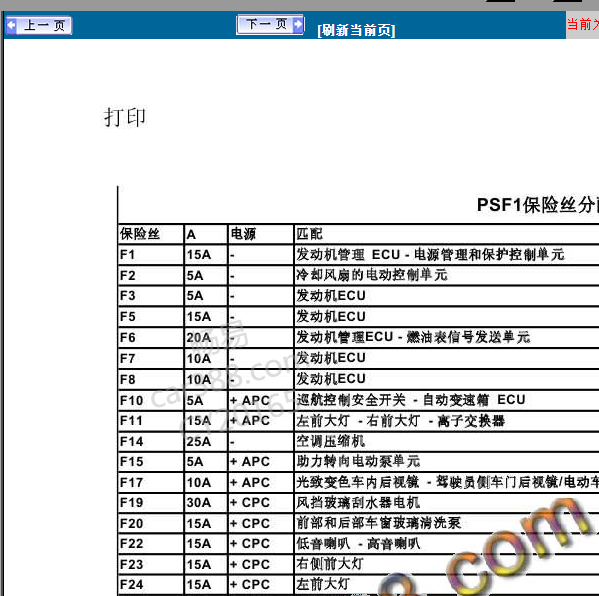Image resolution: width=599 pixels, height=596 pixels.
Task: Click the 电源 column header
Action: click(x=243, y=234)
